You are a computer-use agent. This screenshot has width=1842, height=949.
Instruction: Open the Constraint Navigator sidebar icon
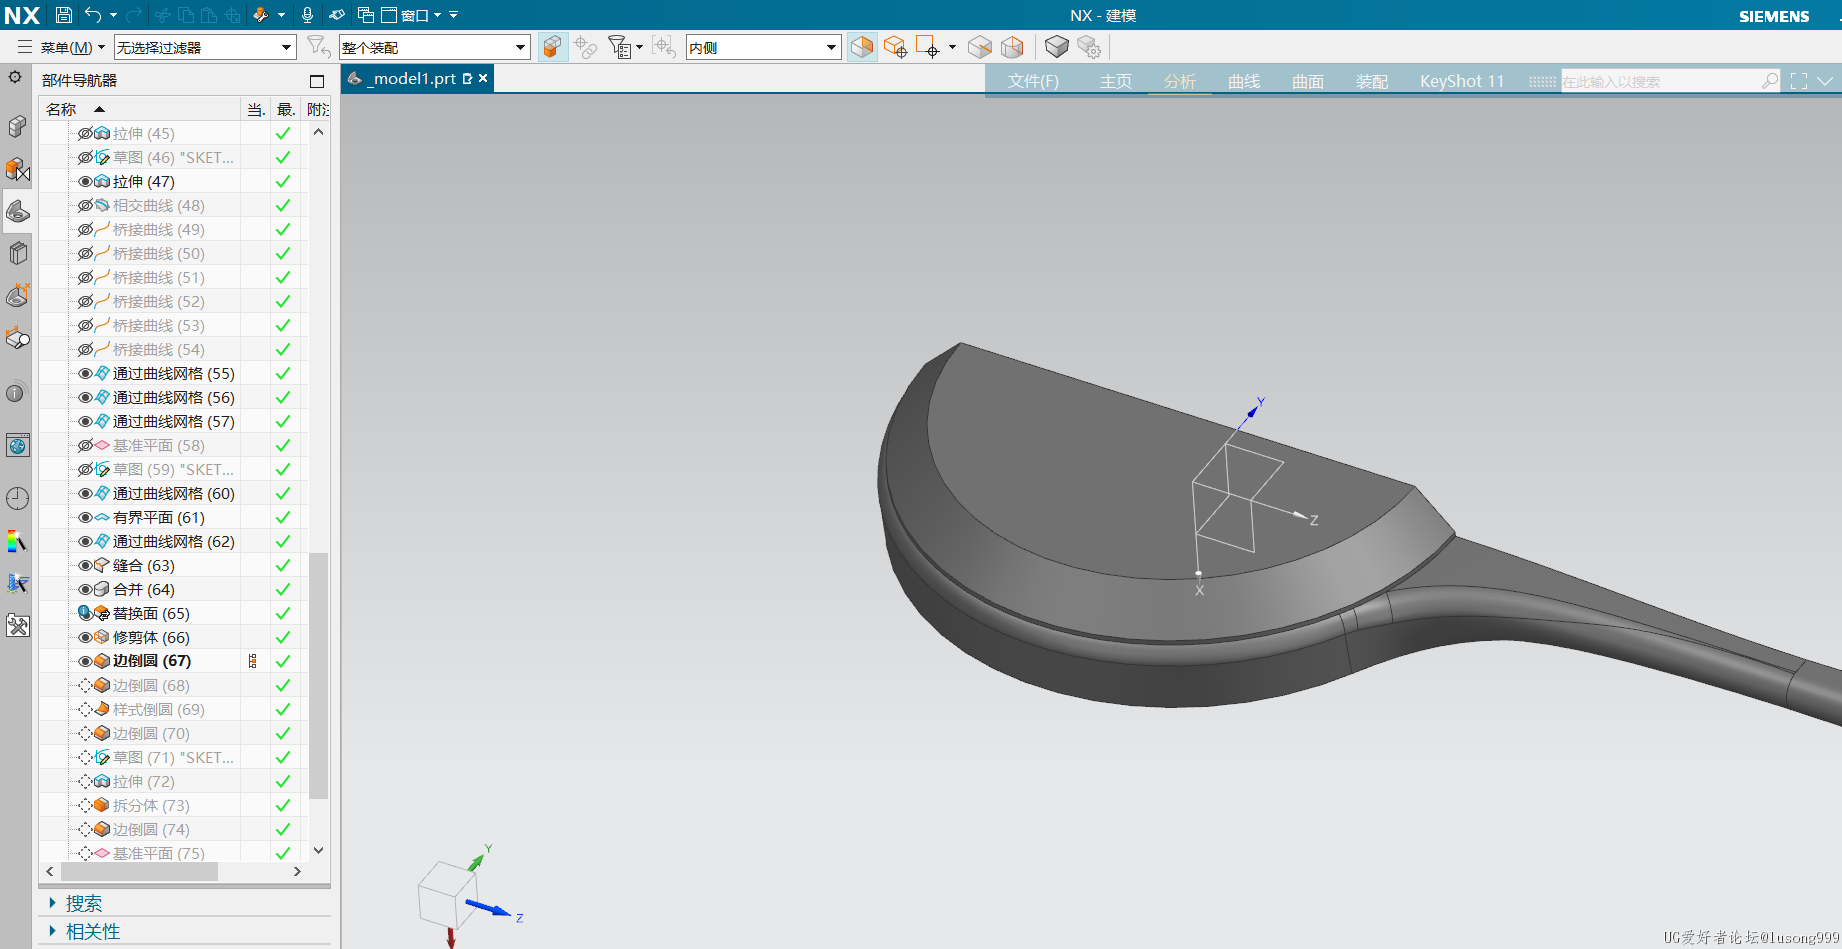(17, 169)
